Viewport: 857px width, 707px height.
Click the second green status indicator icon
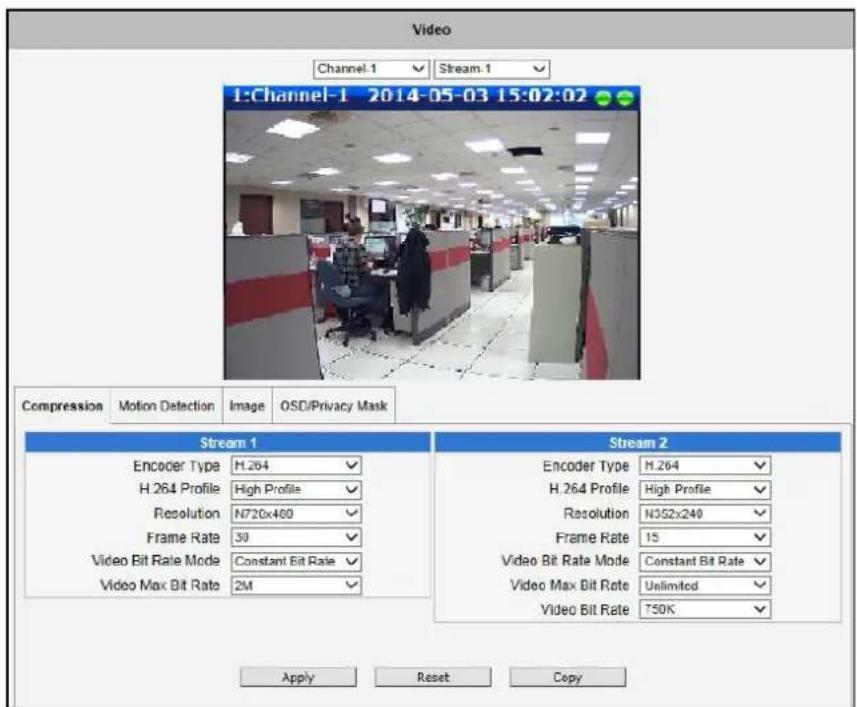pyautogui.click(x=625, y=98)
